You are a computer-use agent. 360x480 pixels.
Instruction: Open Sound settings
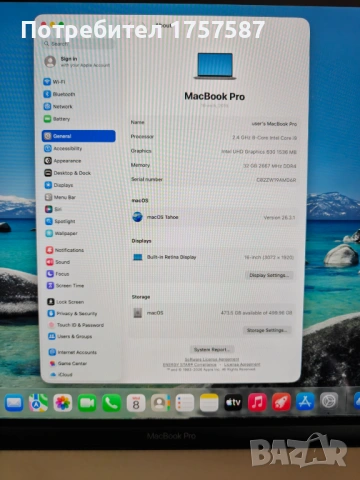point(58,262)
